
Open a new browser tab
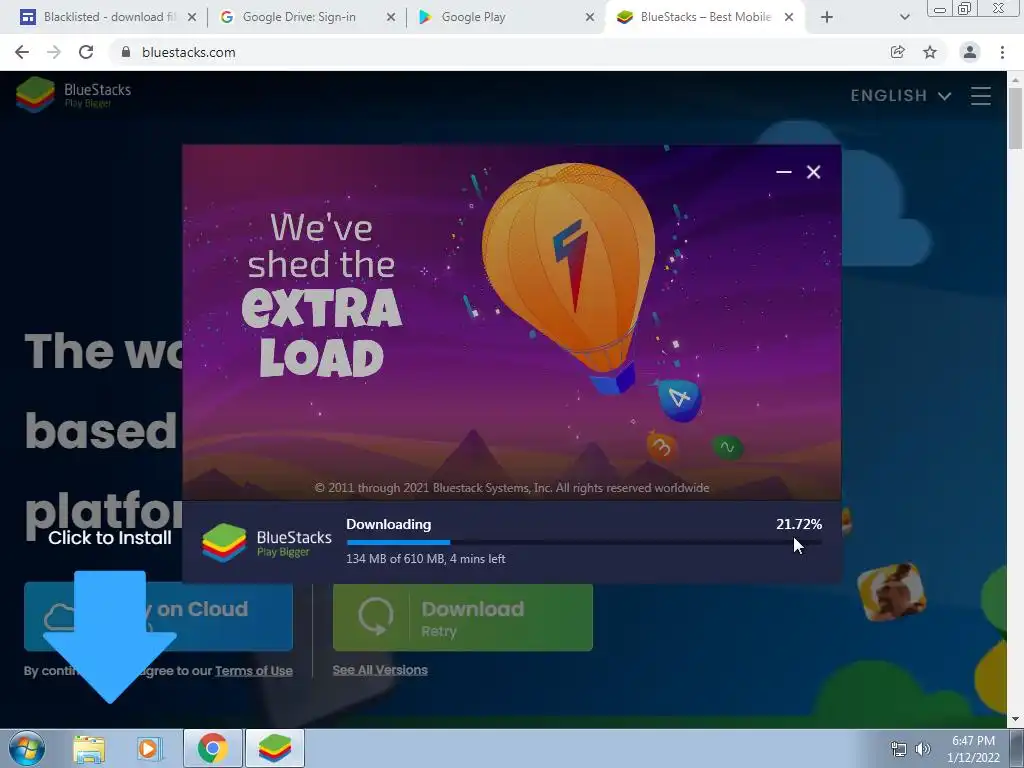coord(827,18)
